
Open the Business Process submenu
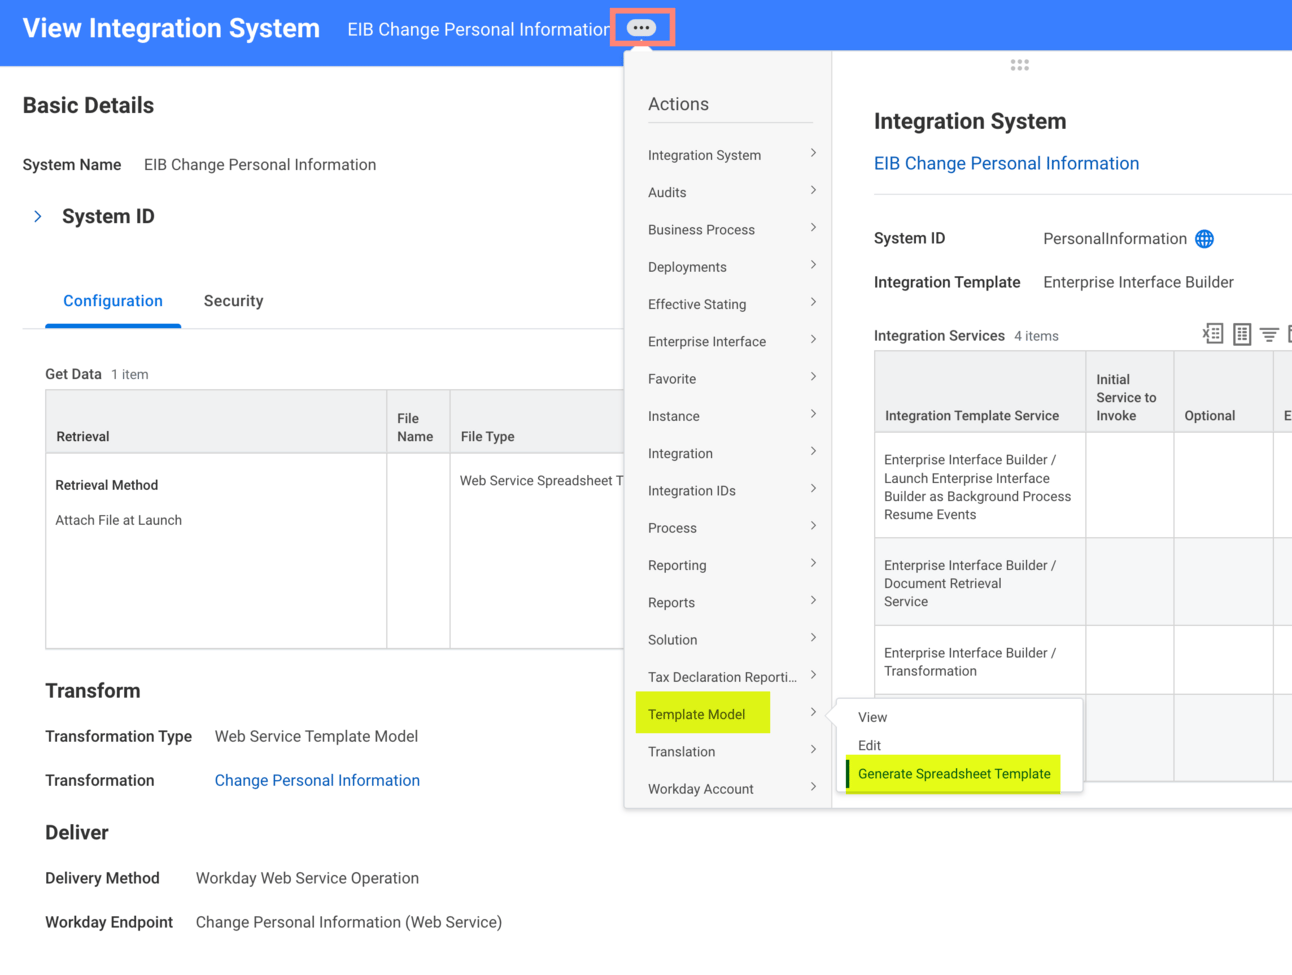pos(731,230)
